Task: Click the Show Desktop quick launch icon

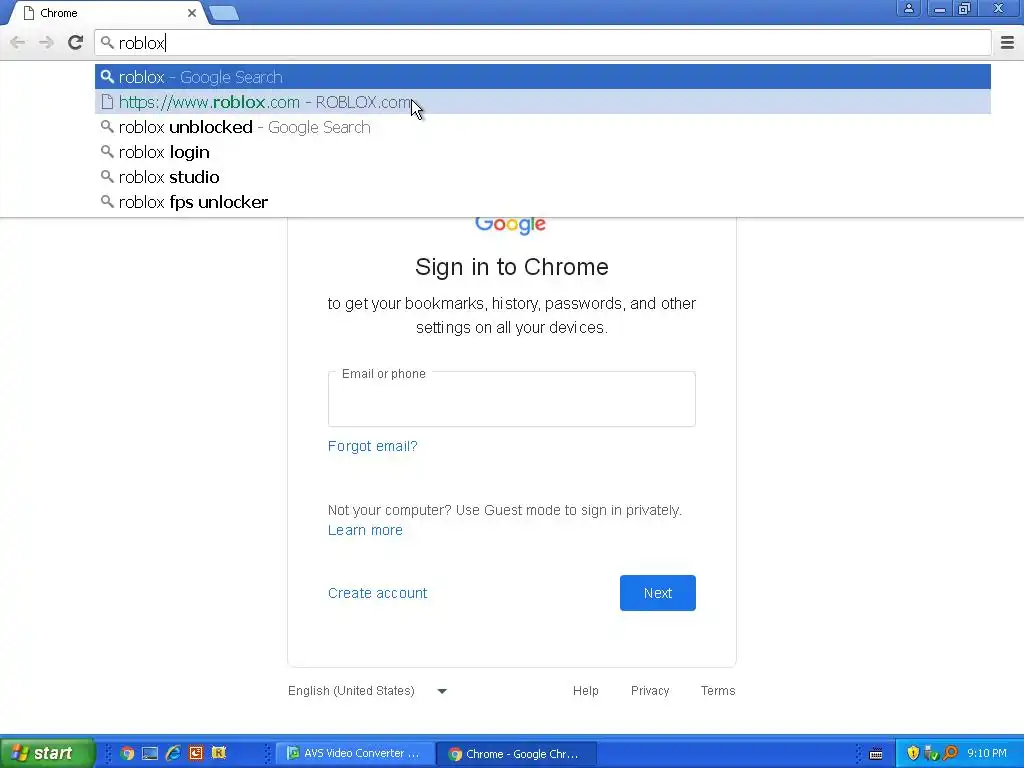Action: (x=150, y=754)
